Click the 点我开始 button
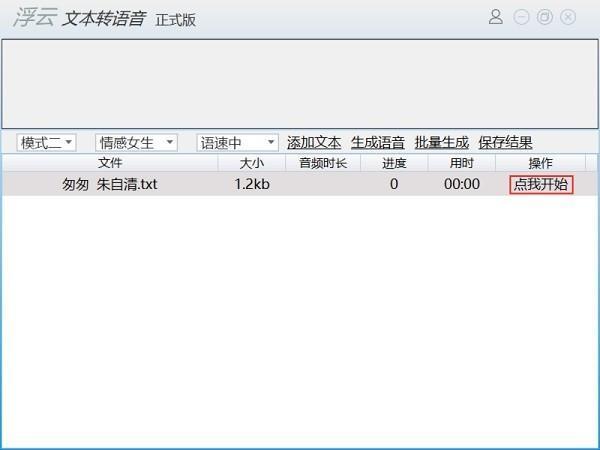Image resolution: width=600 pixels, height=450 pixels. [x=541, y=184]
